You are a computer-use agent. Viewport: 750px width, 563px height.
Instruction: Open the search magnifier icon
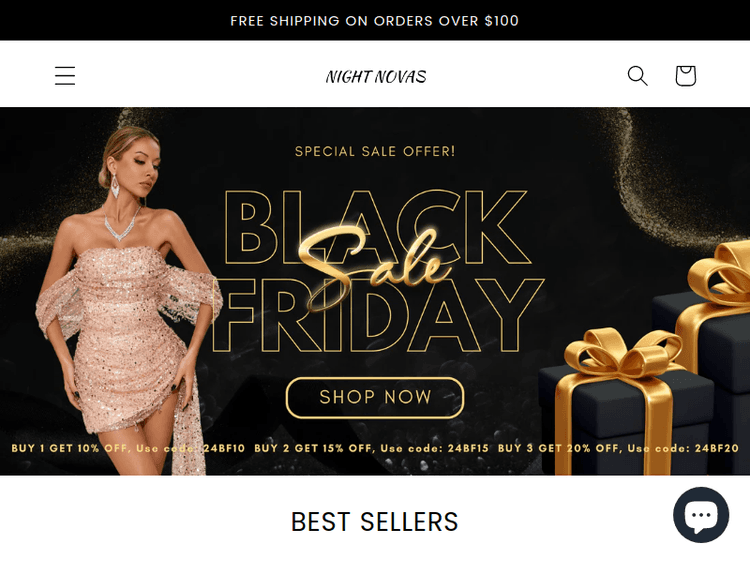pyautogui.click(x=637, y=76)
